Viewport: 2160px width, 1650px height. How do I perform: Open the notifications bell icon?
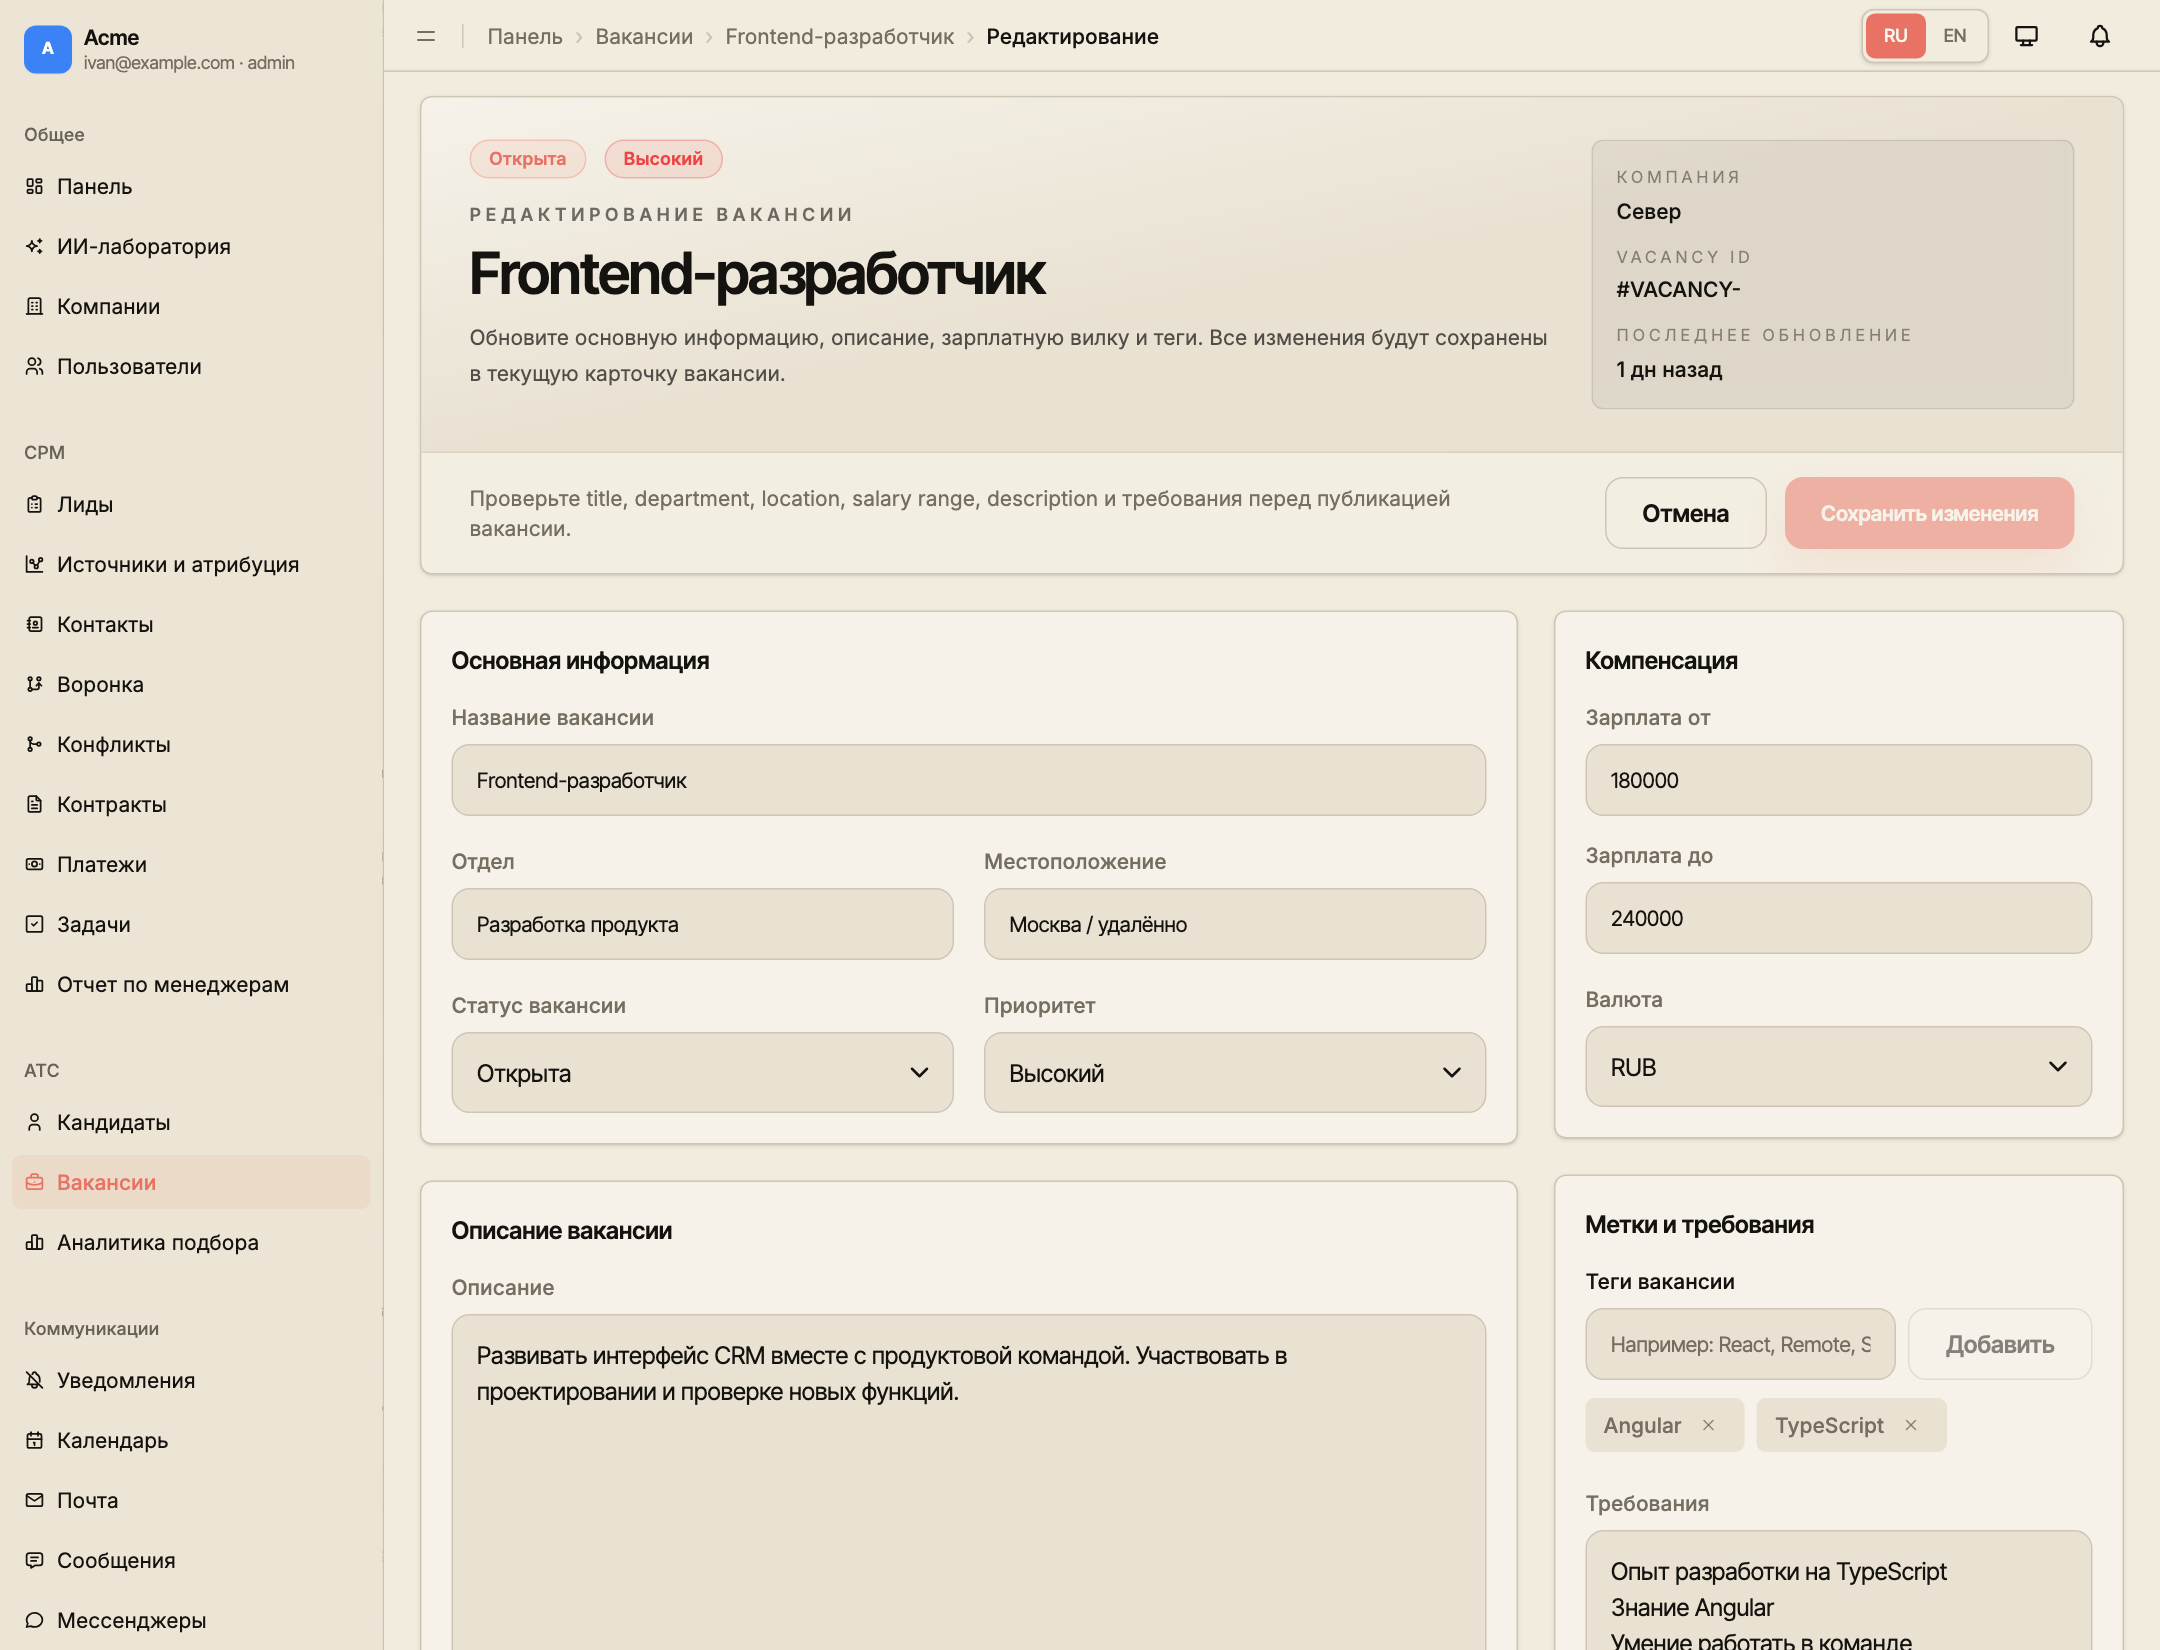(2100, 36)
